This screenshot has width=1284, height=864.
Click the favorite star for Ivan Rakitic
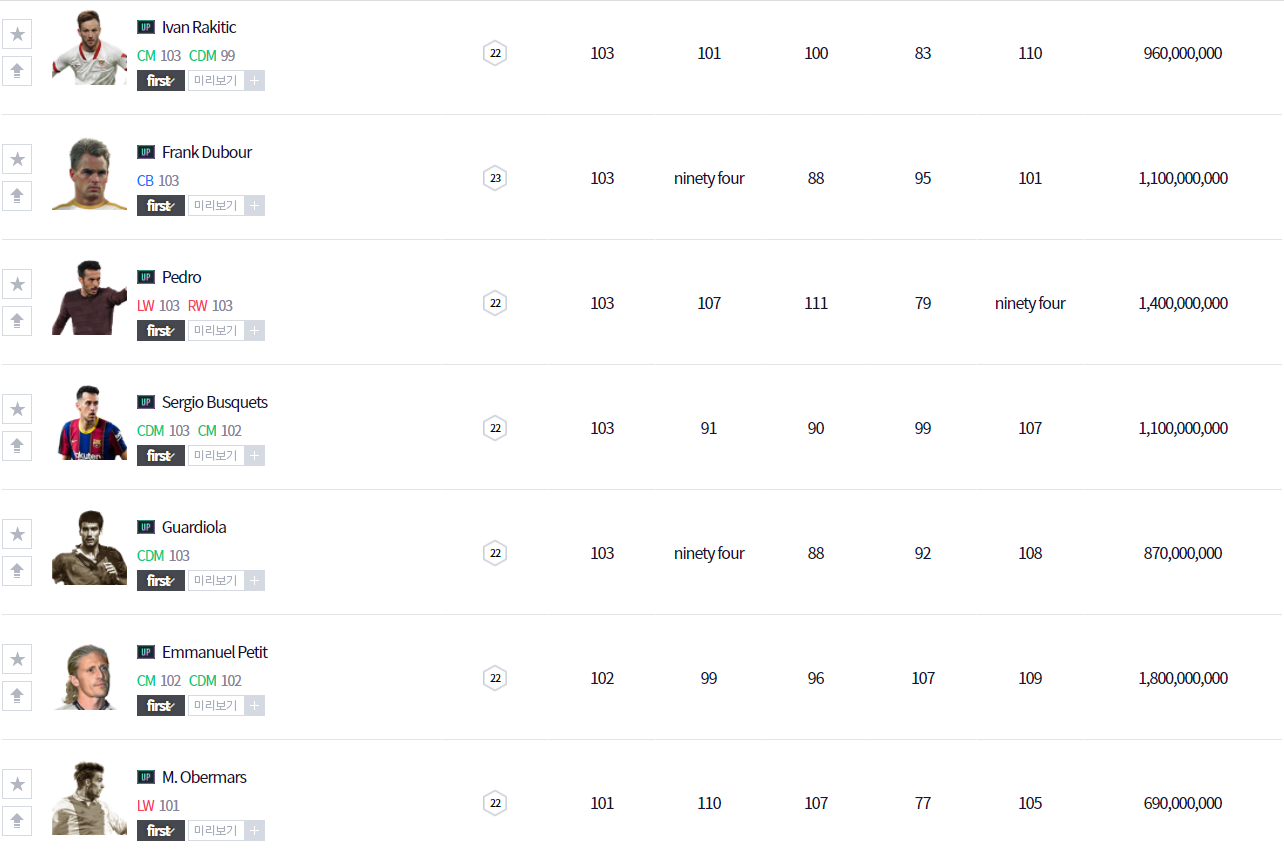pos(17,34)
